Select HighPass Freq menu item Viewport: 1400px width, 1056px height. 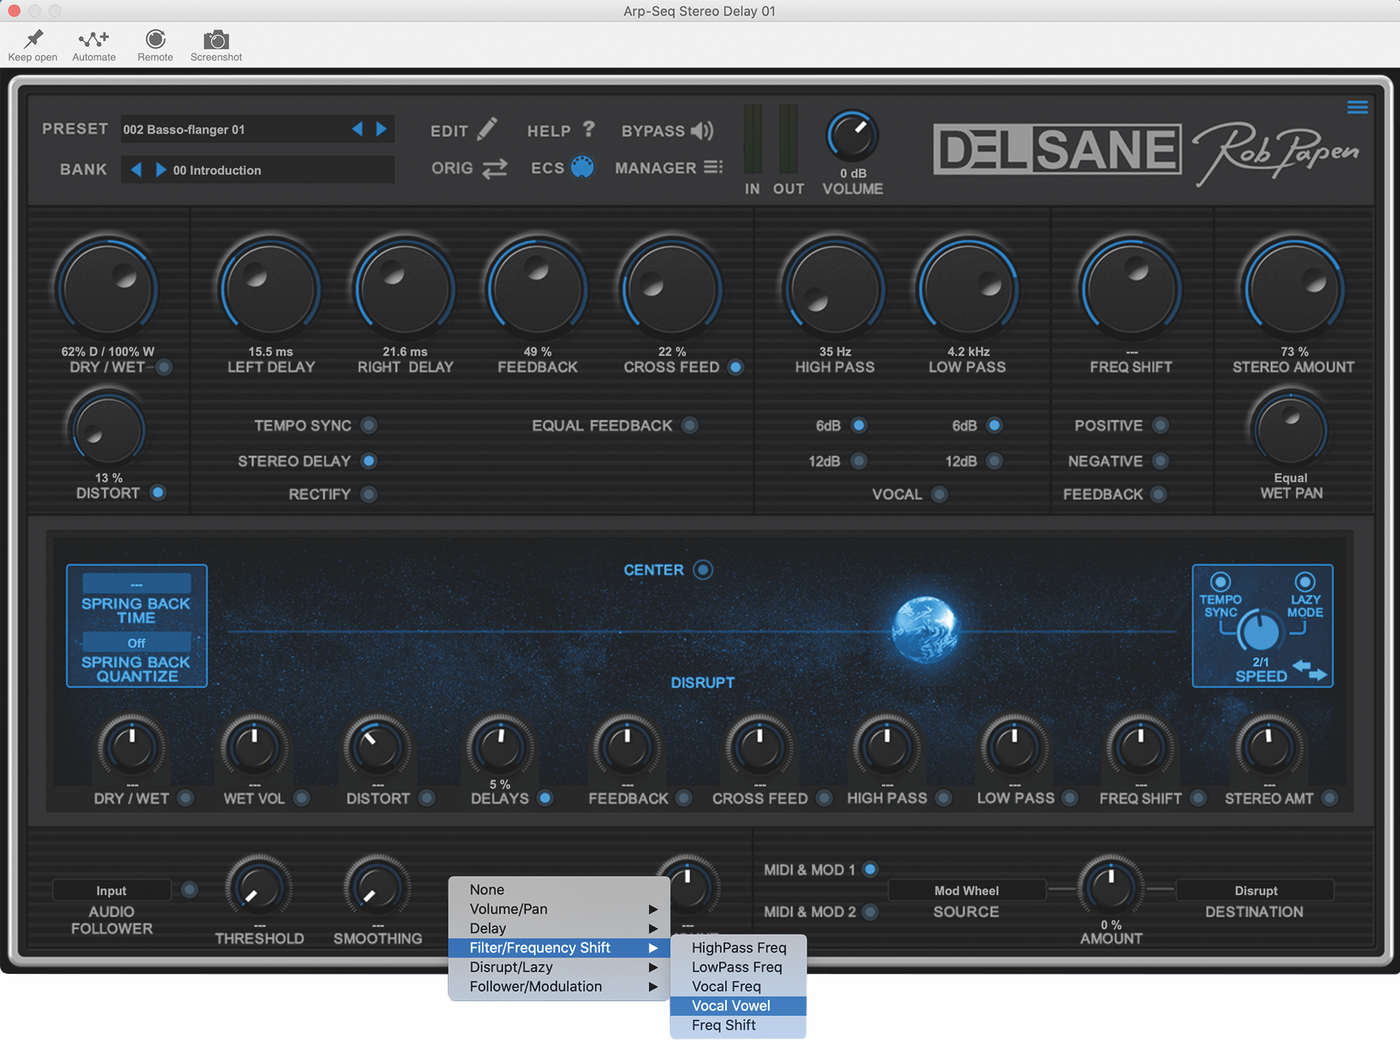738,948
